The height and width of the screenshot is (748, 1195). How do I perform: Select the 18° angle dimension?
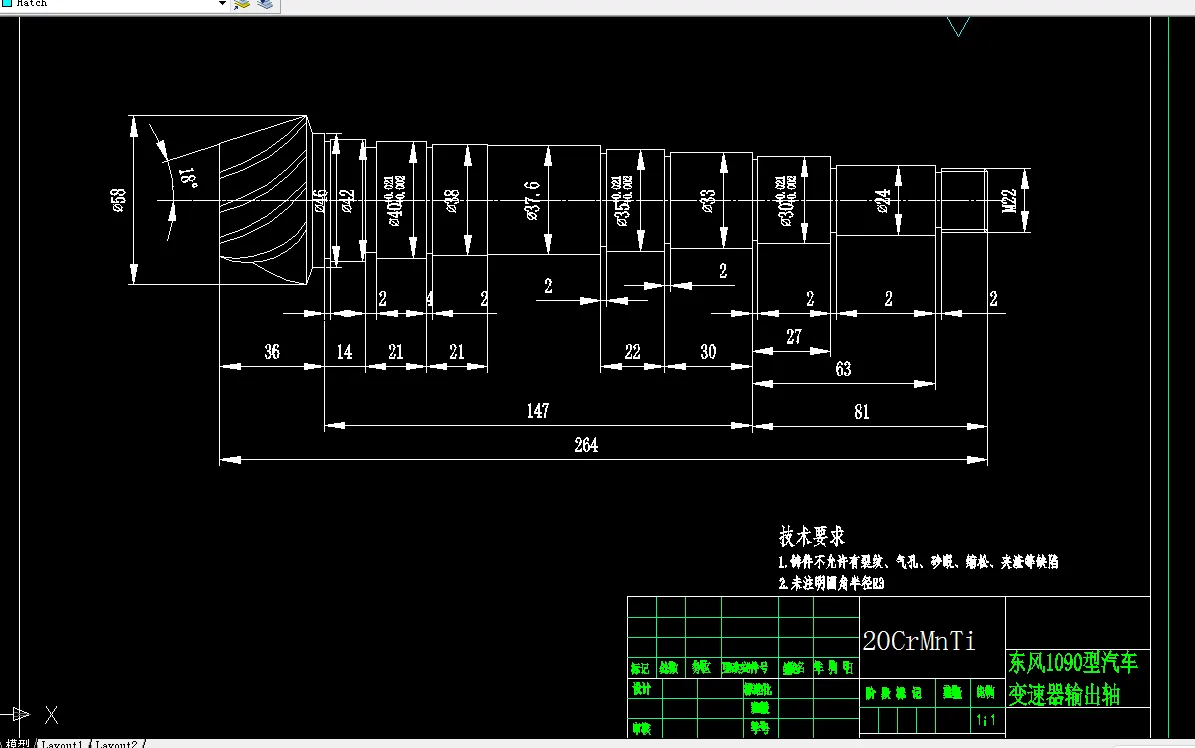[189, 178]
